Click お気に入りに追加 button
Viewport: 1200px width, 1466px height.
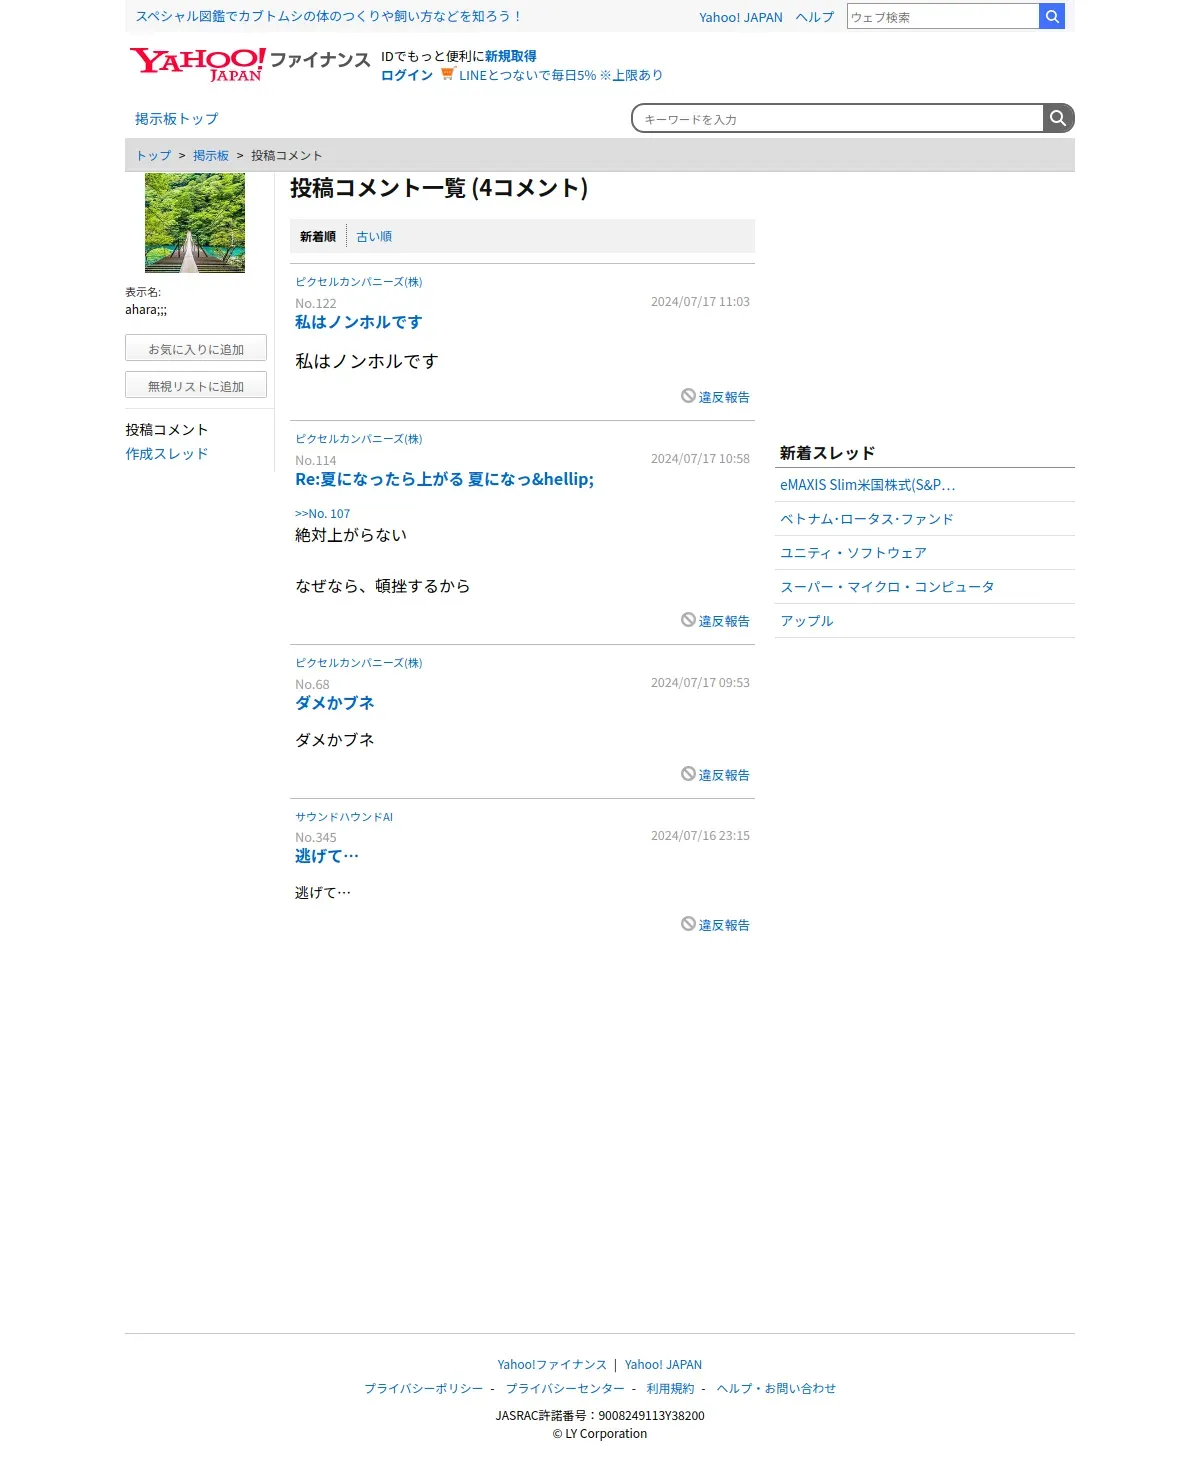click(196, 348)
